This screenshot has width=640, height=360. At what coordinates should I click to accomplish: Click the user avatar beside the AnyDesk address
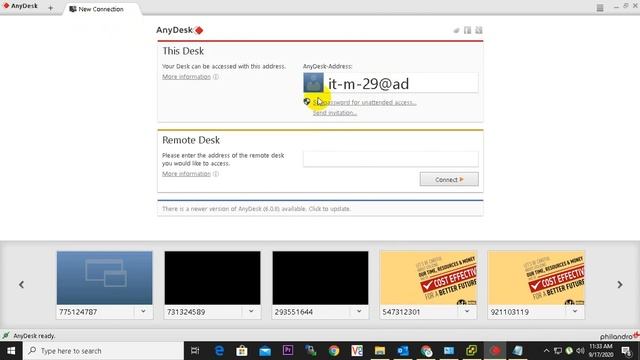(313, 82)
